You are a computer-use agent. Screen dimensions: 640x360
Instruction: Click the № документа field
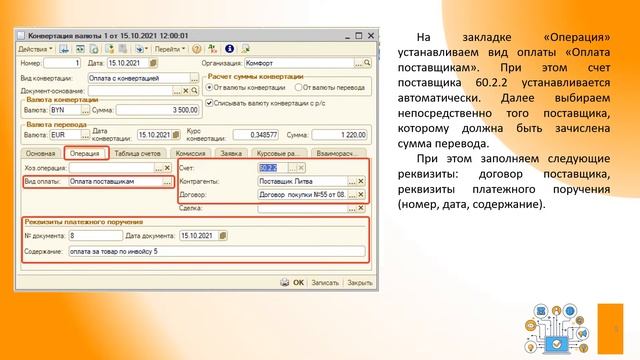[x=96, y=236]
